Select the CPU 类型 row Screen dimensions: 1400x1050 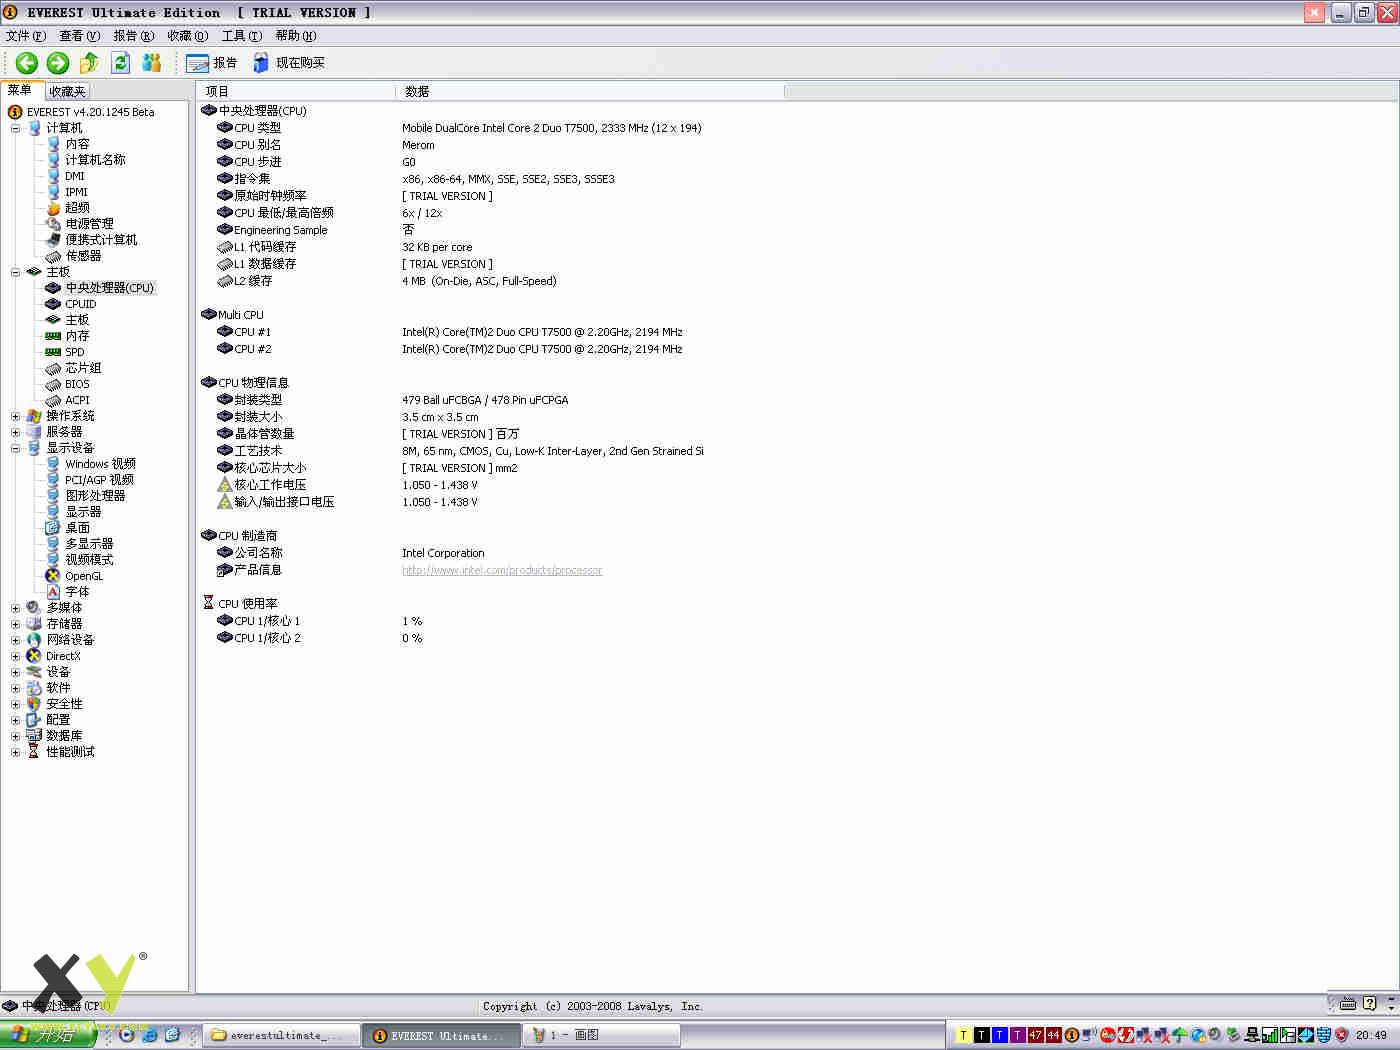[x=459, y=128]
